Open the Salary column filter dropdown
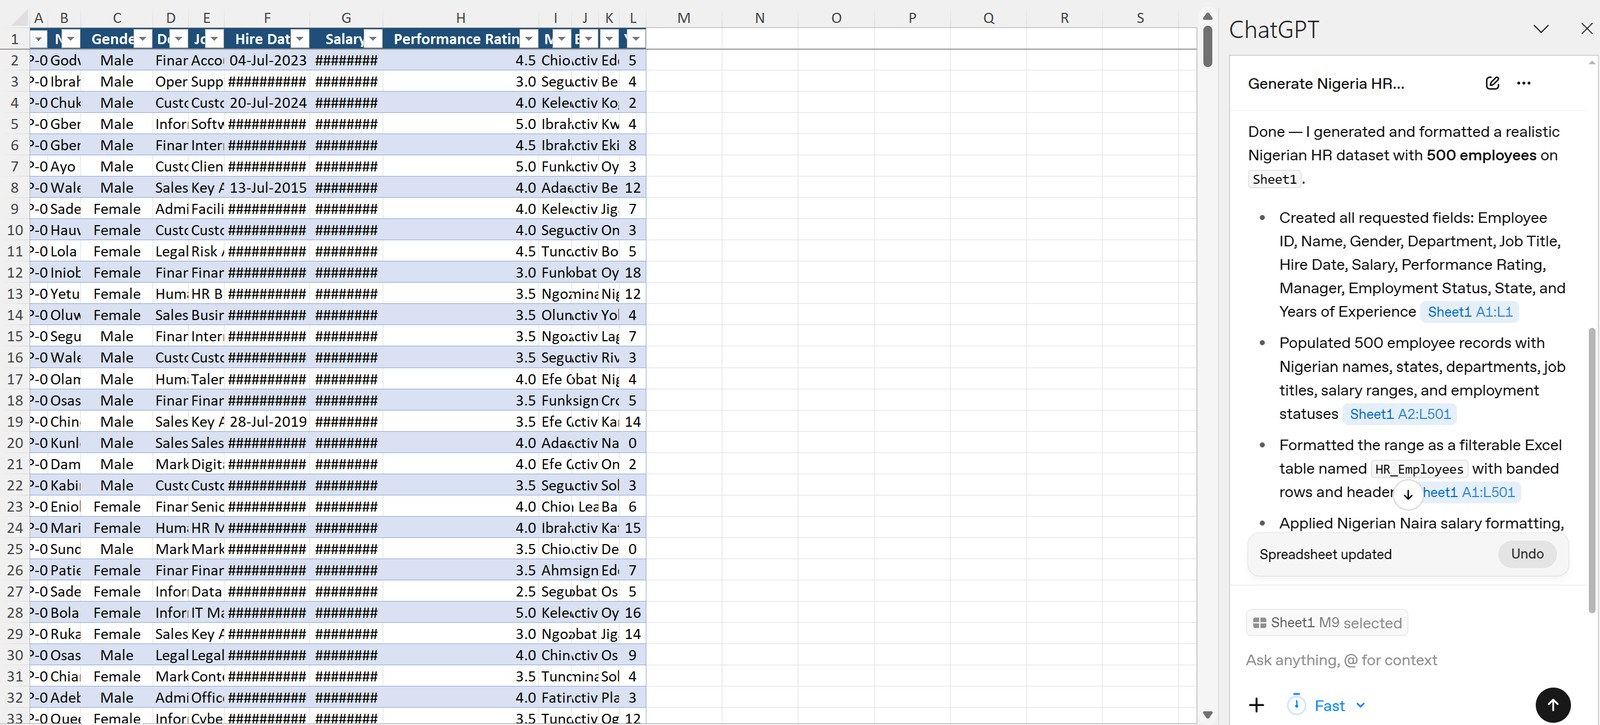Image resolution: width=1600 pixels, height=725 pixels. click(373, 39)
